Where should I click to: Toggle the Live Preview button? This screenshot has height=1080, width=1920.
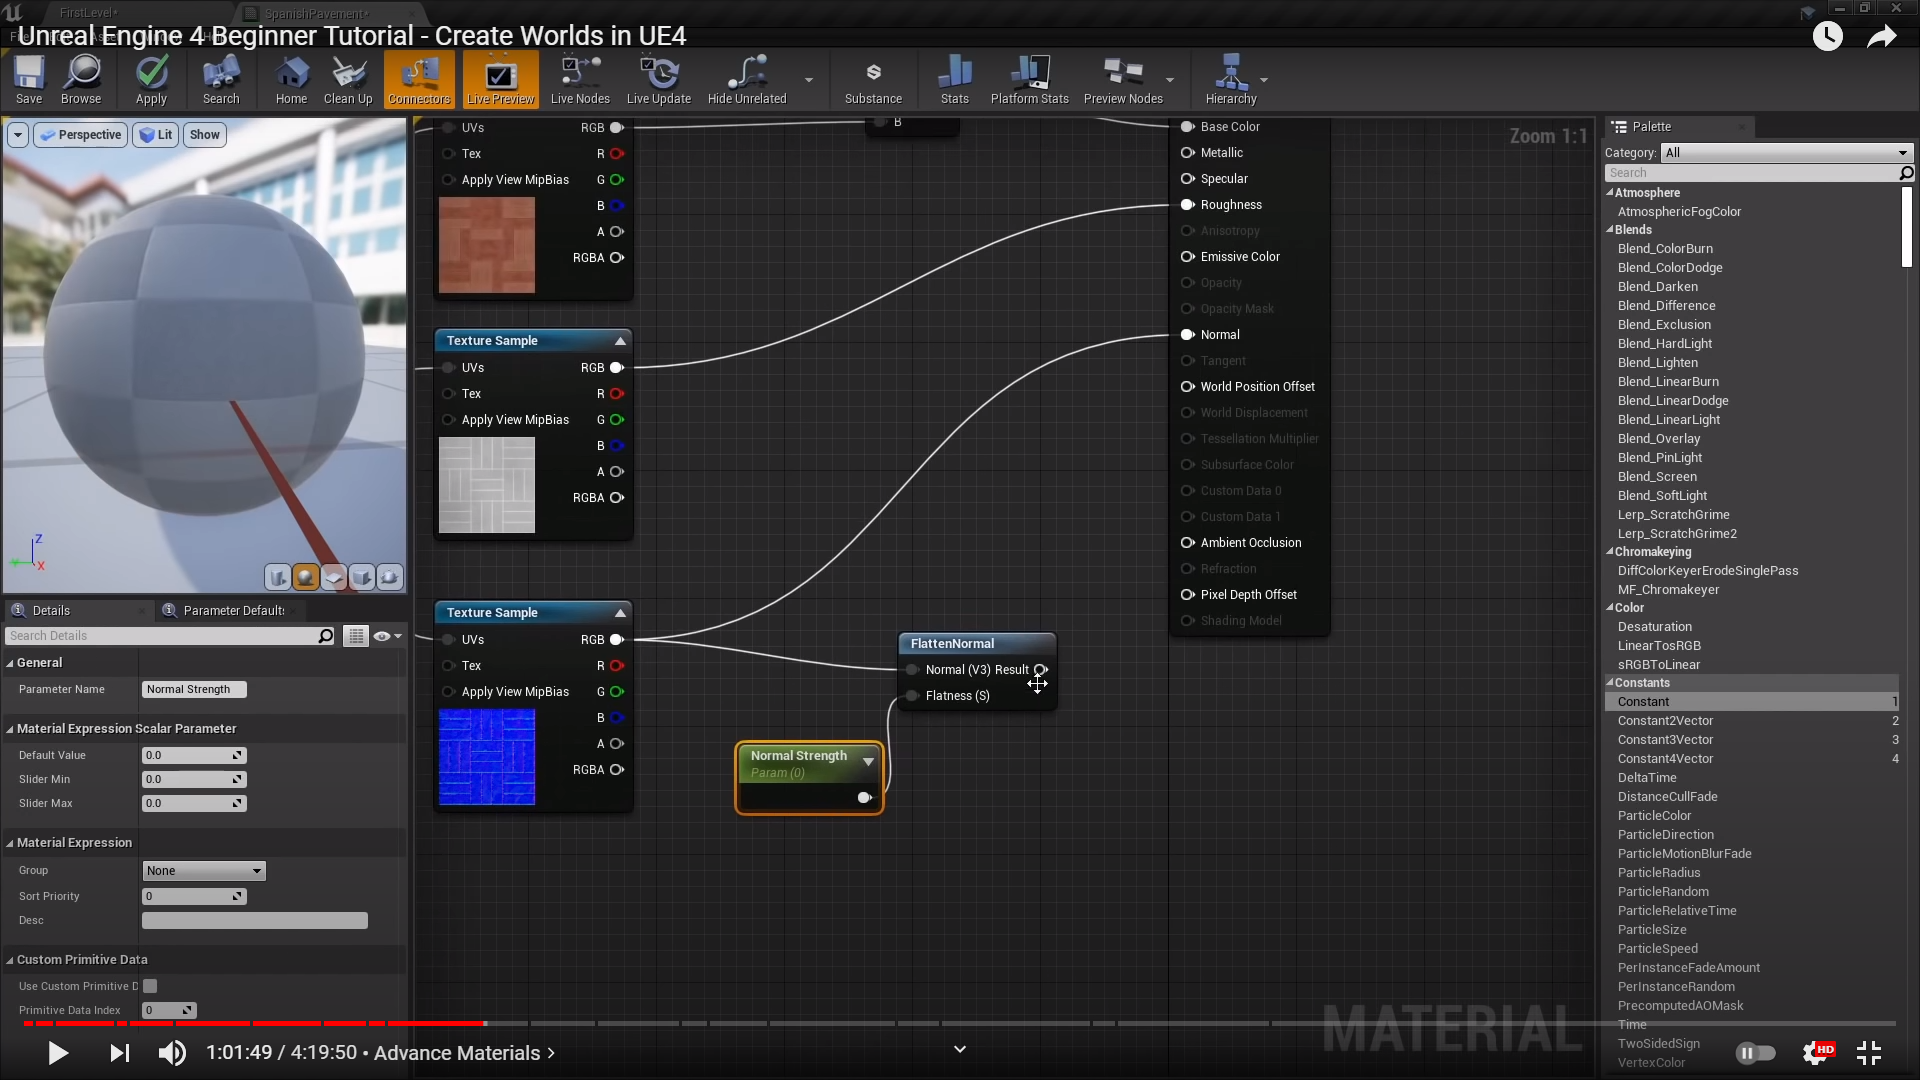point(501,79)
